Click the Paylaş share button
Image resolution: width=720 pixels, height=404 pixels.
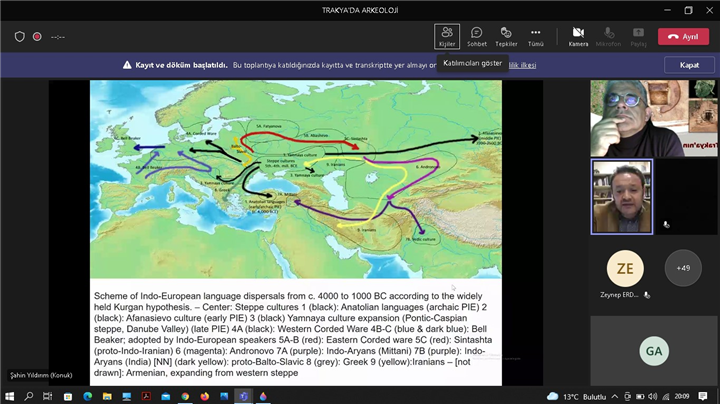[x=638, y=37]
